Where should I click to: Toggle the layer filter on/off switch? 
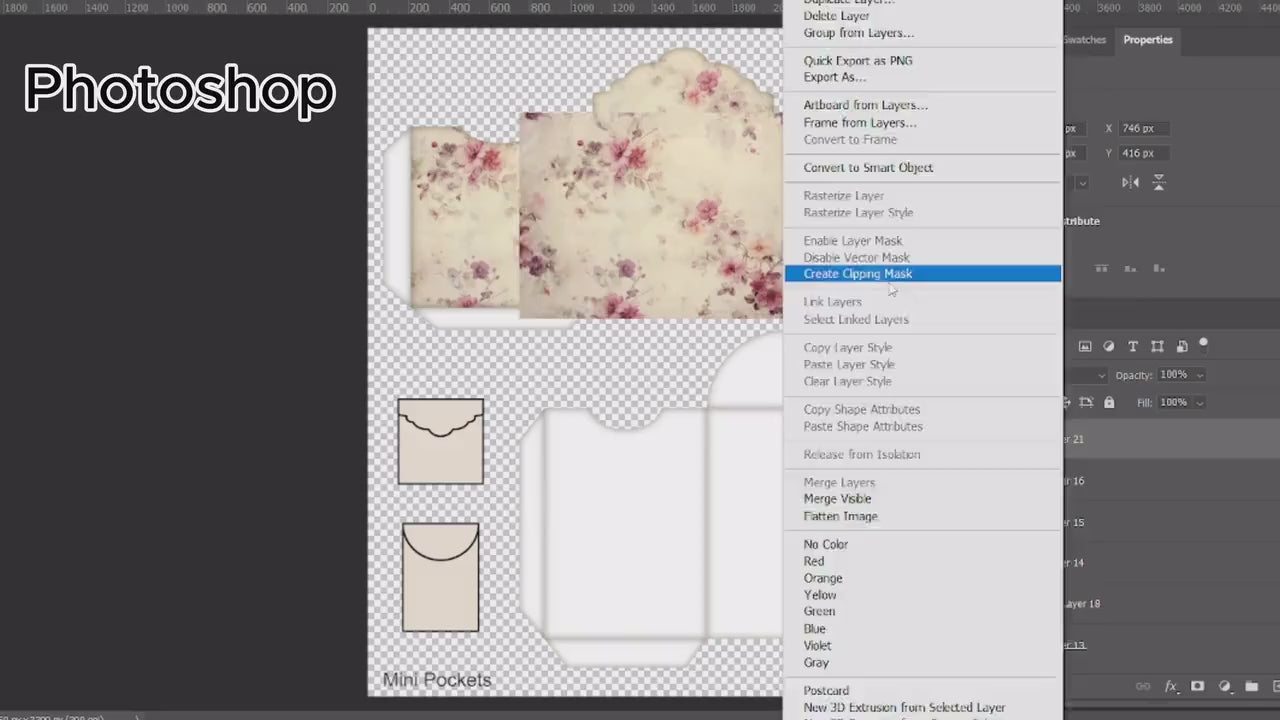click(x=1204, y=345)
